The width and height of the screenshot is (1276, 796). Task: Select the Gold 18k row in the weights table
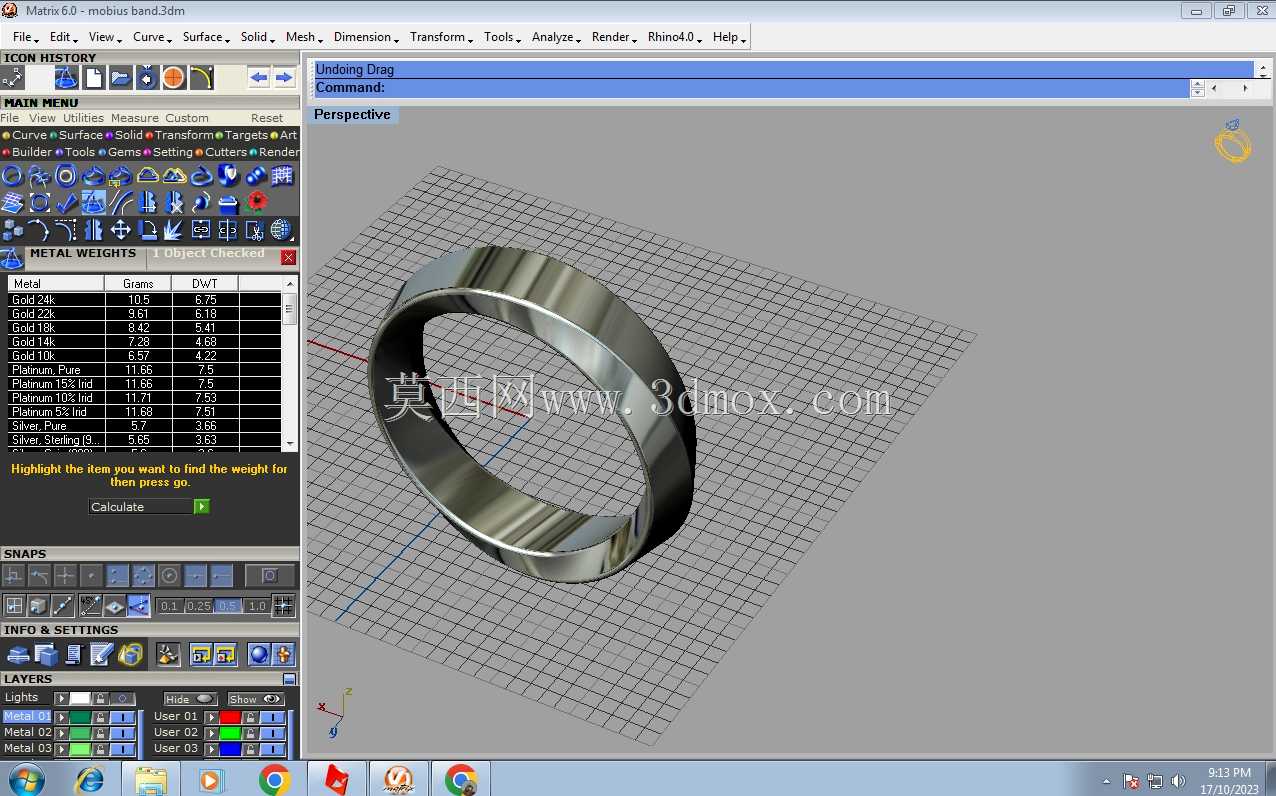click(145, 328)
